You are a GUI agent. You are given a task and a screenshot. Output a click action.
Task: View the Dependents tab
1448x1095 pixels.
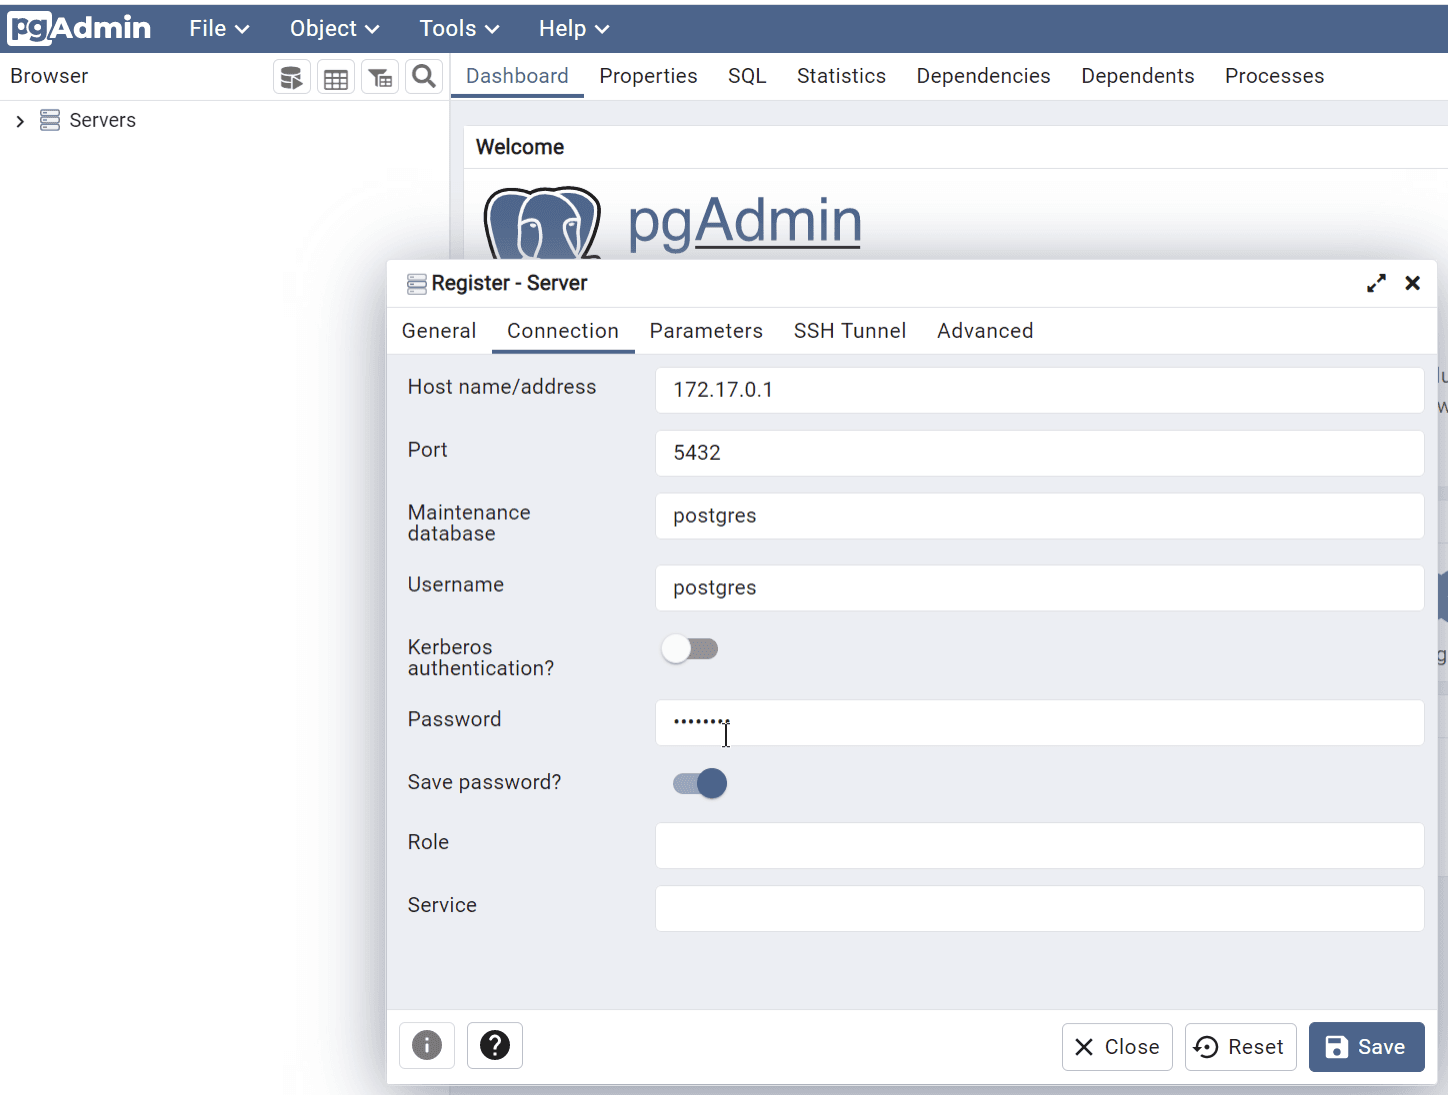[x=1137, y=76]
